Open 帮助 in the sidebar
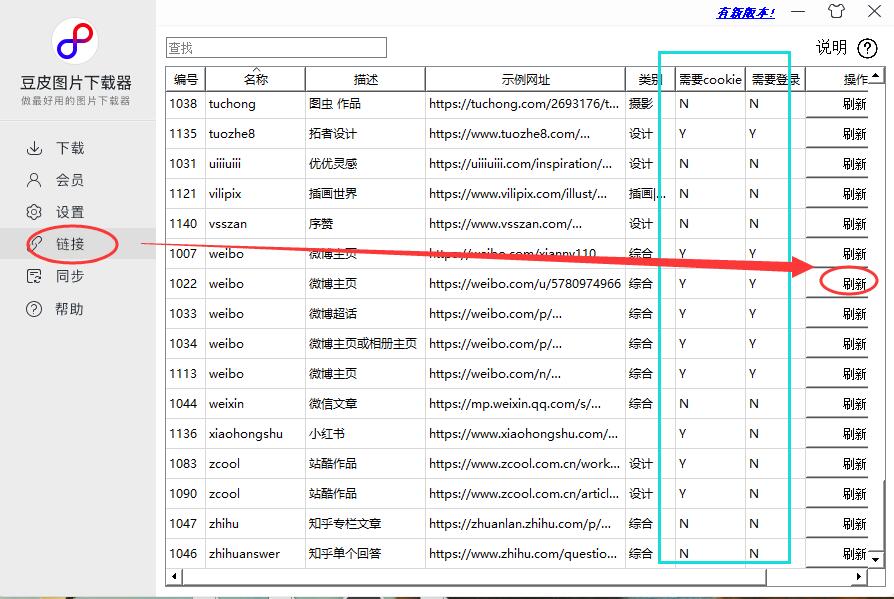The image size is (894, 599). tap(55, 309)
